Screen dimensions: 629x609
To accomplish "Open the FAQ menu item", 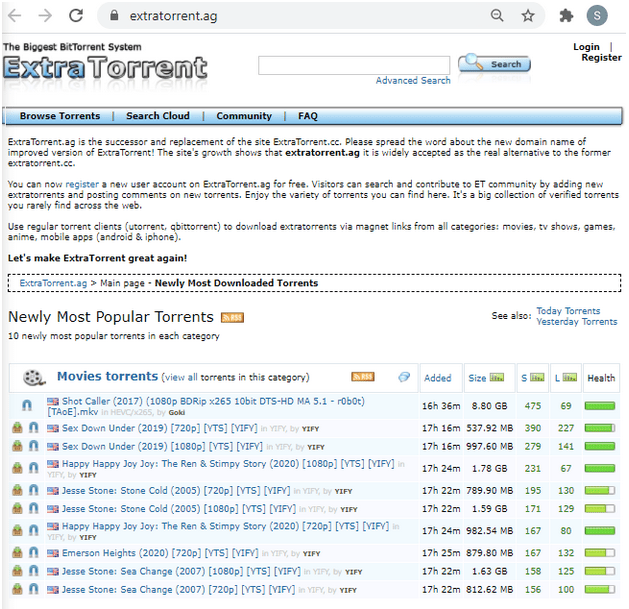I will tap(308, 116).
